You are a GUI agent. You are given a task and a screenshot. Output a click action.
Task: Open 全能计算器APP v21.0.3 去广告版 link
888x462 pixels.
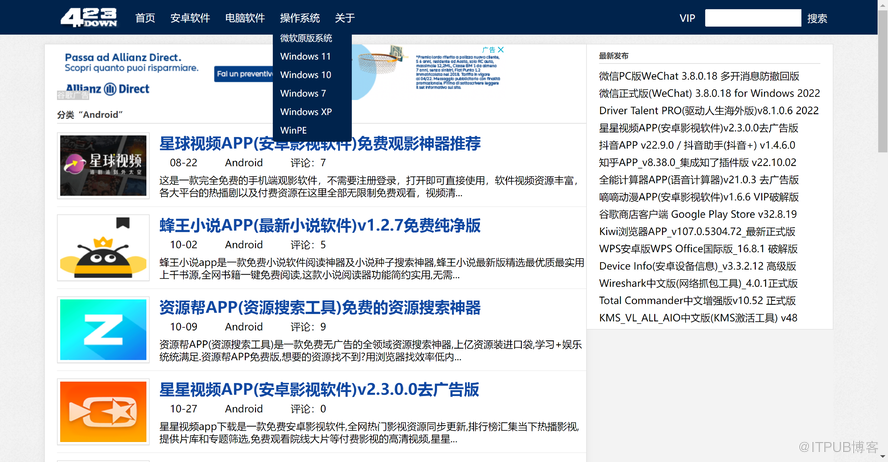click(x=698, y=179)
